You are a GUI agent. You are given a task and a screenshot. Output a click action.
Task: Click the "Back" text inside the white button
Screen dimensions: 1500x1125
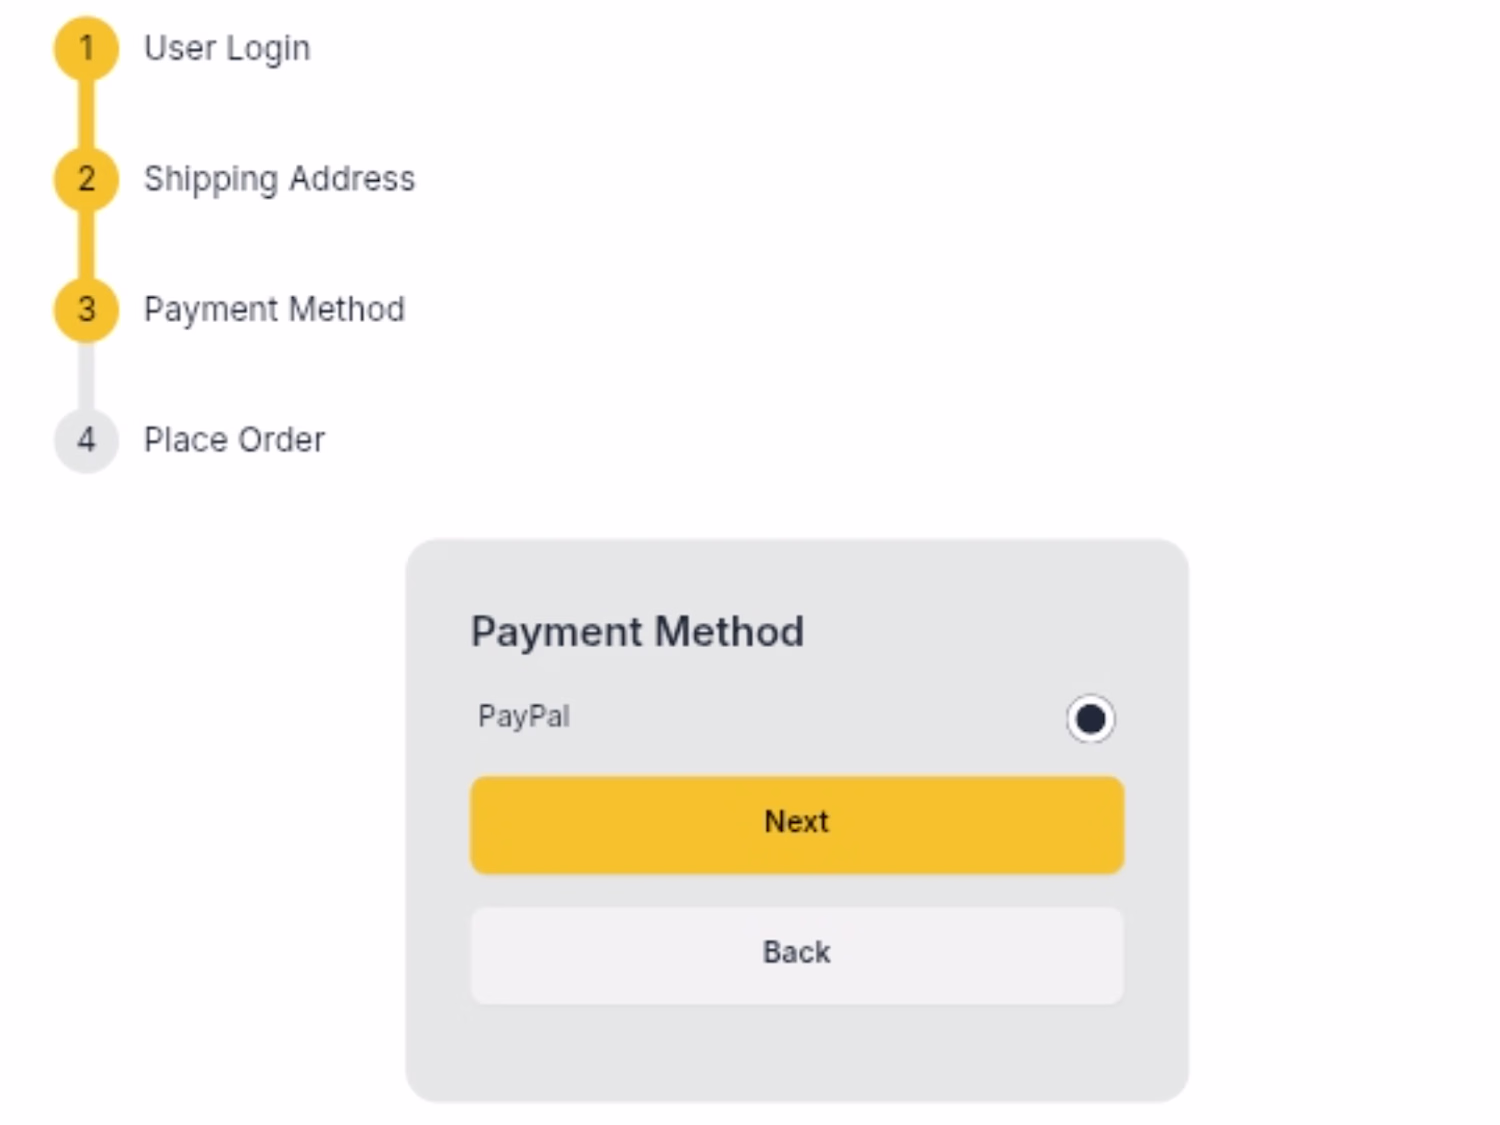796,952
